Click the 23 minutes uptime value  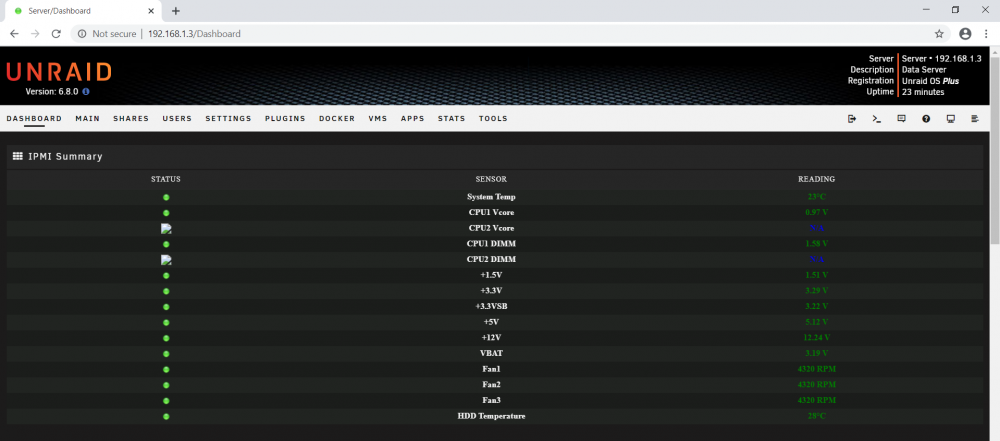[923, 92]
